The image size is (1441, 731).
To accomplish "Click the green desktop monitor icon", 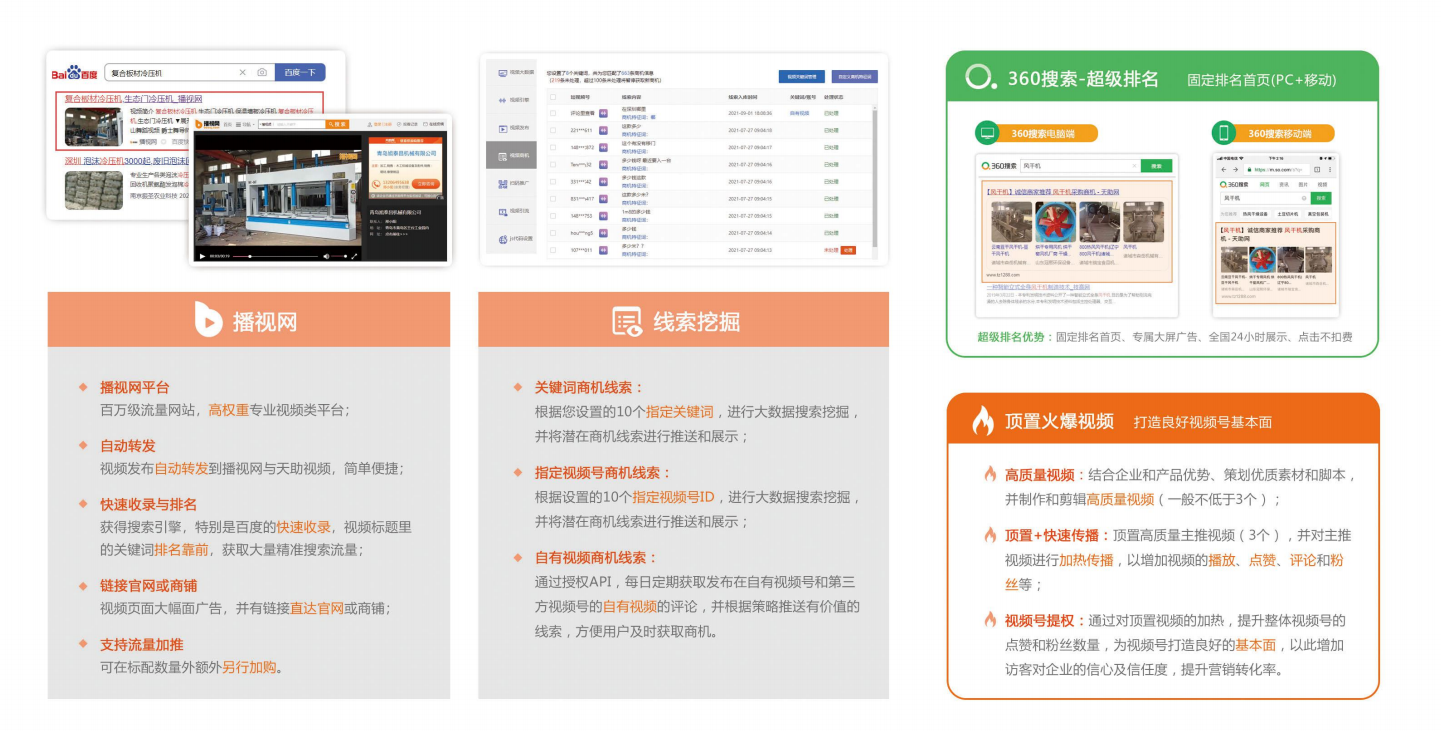I will pyautogui.click(x=987, y=133).
